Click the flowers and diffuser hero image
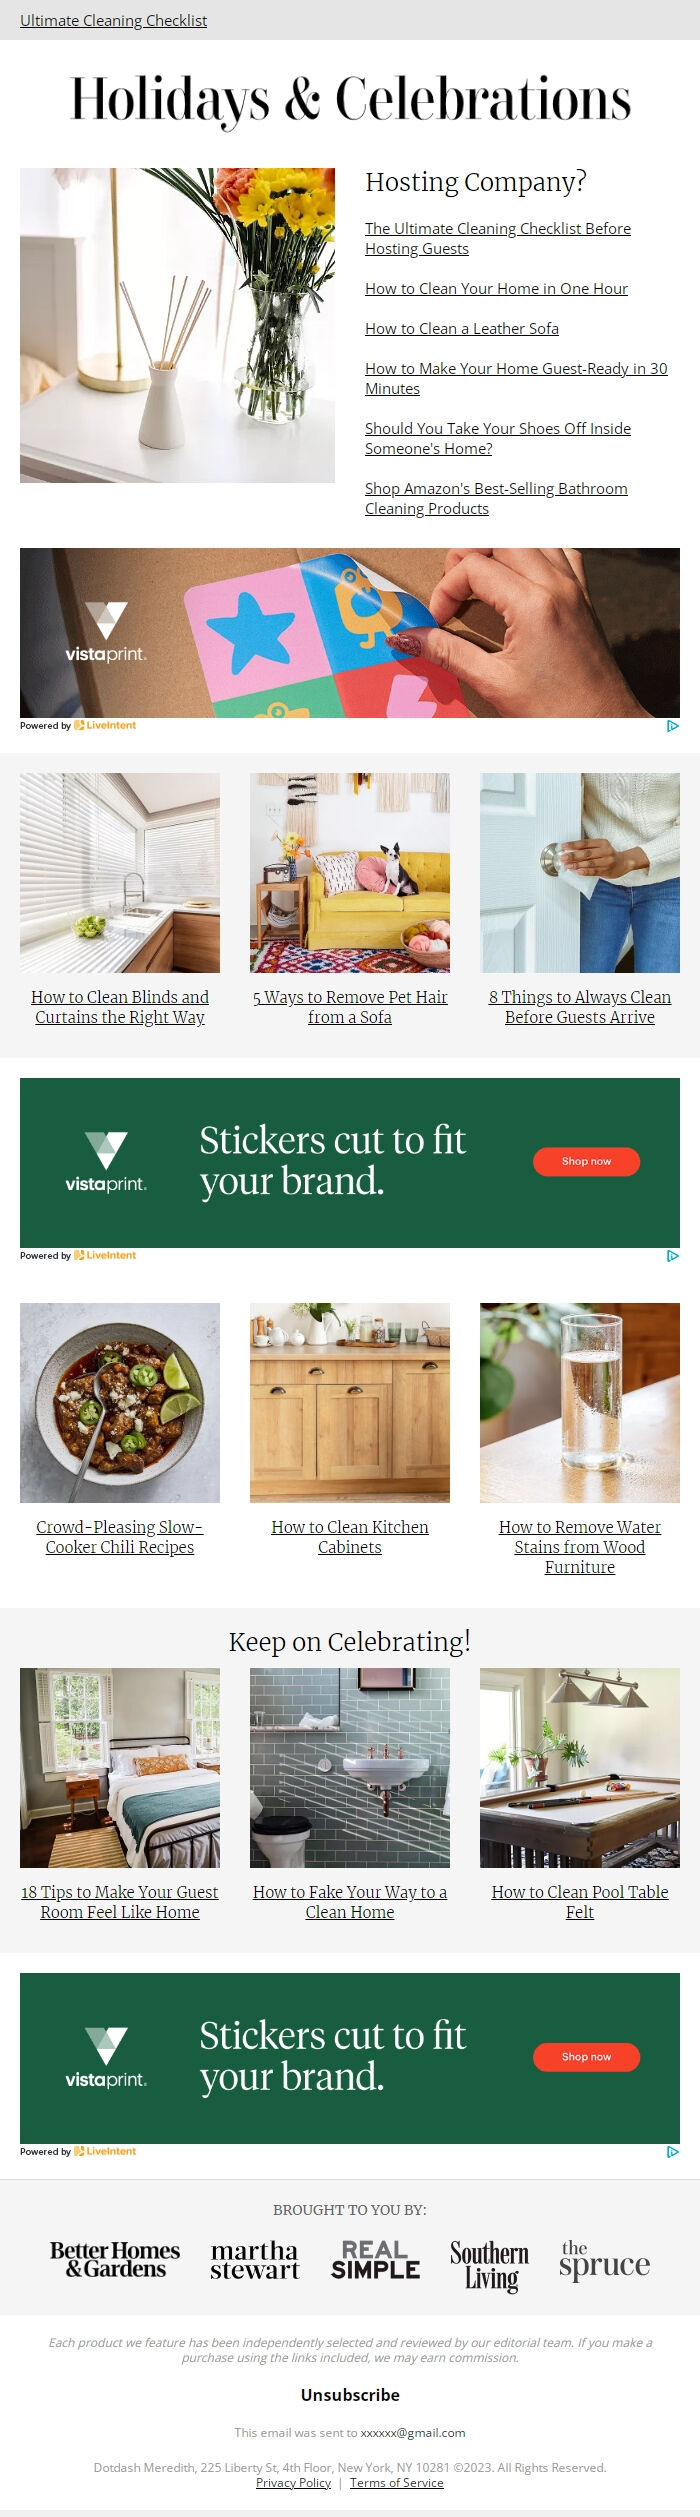The height and width of the screenshot is (2517, 700). click(x=177, y=325)
